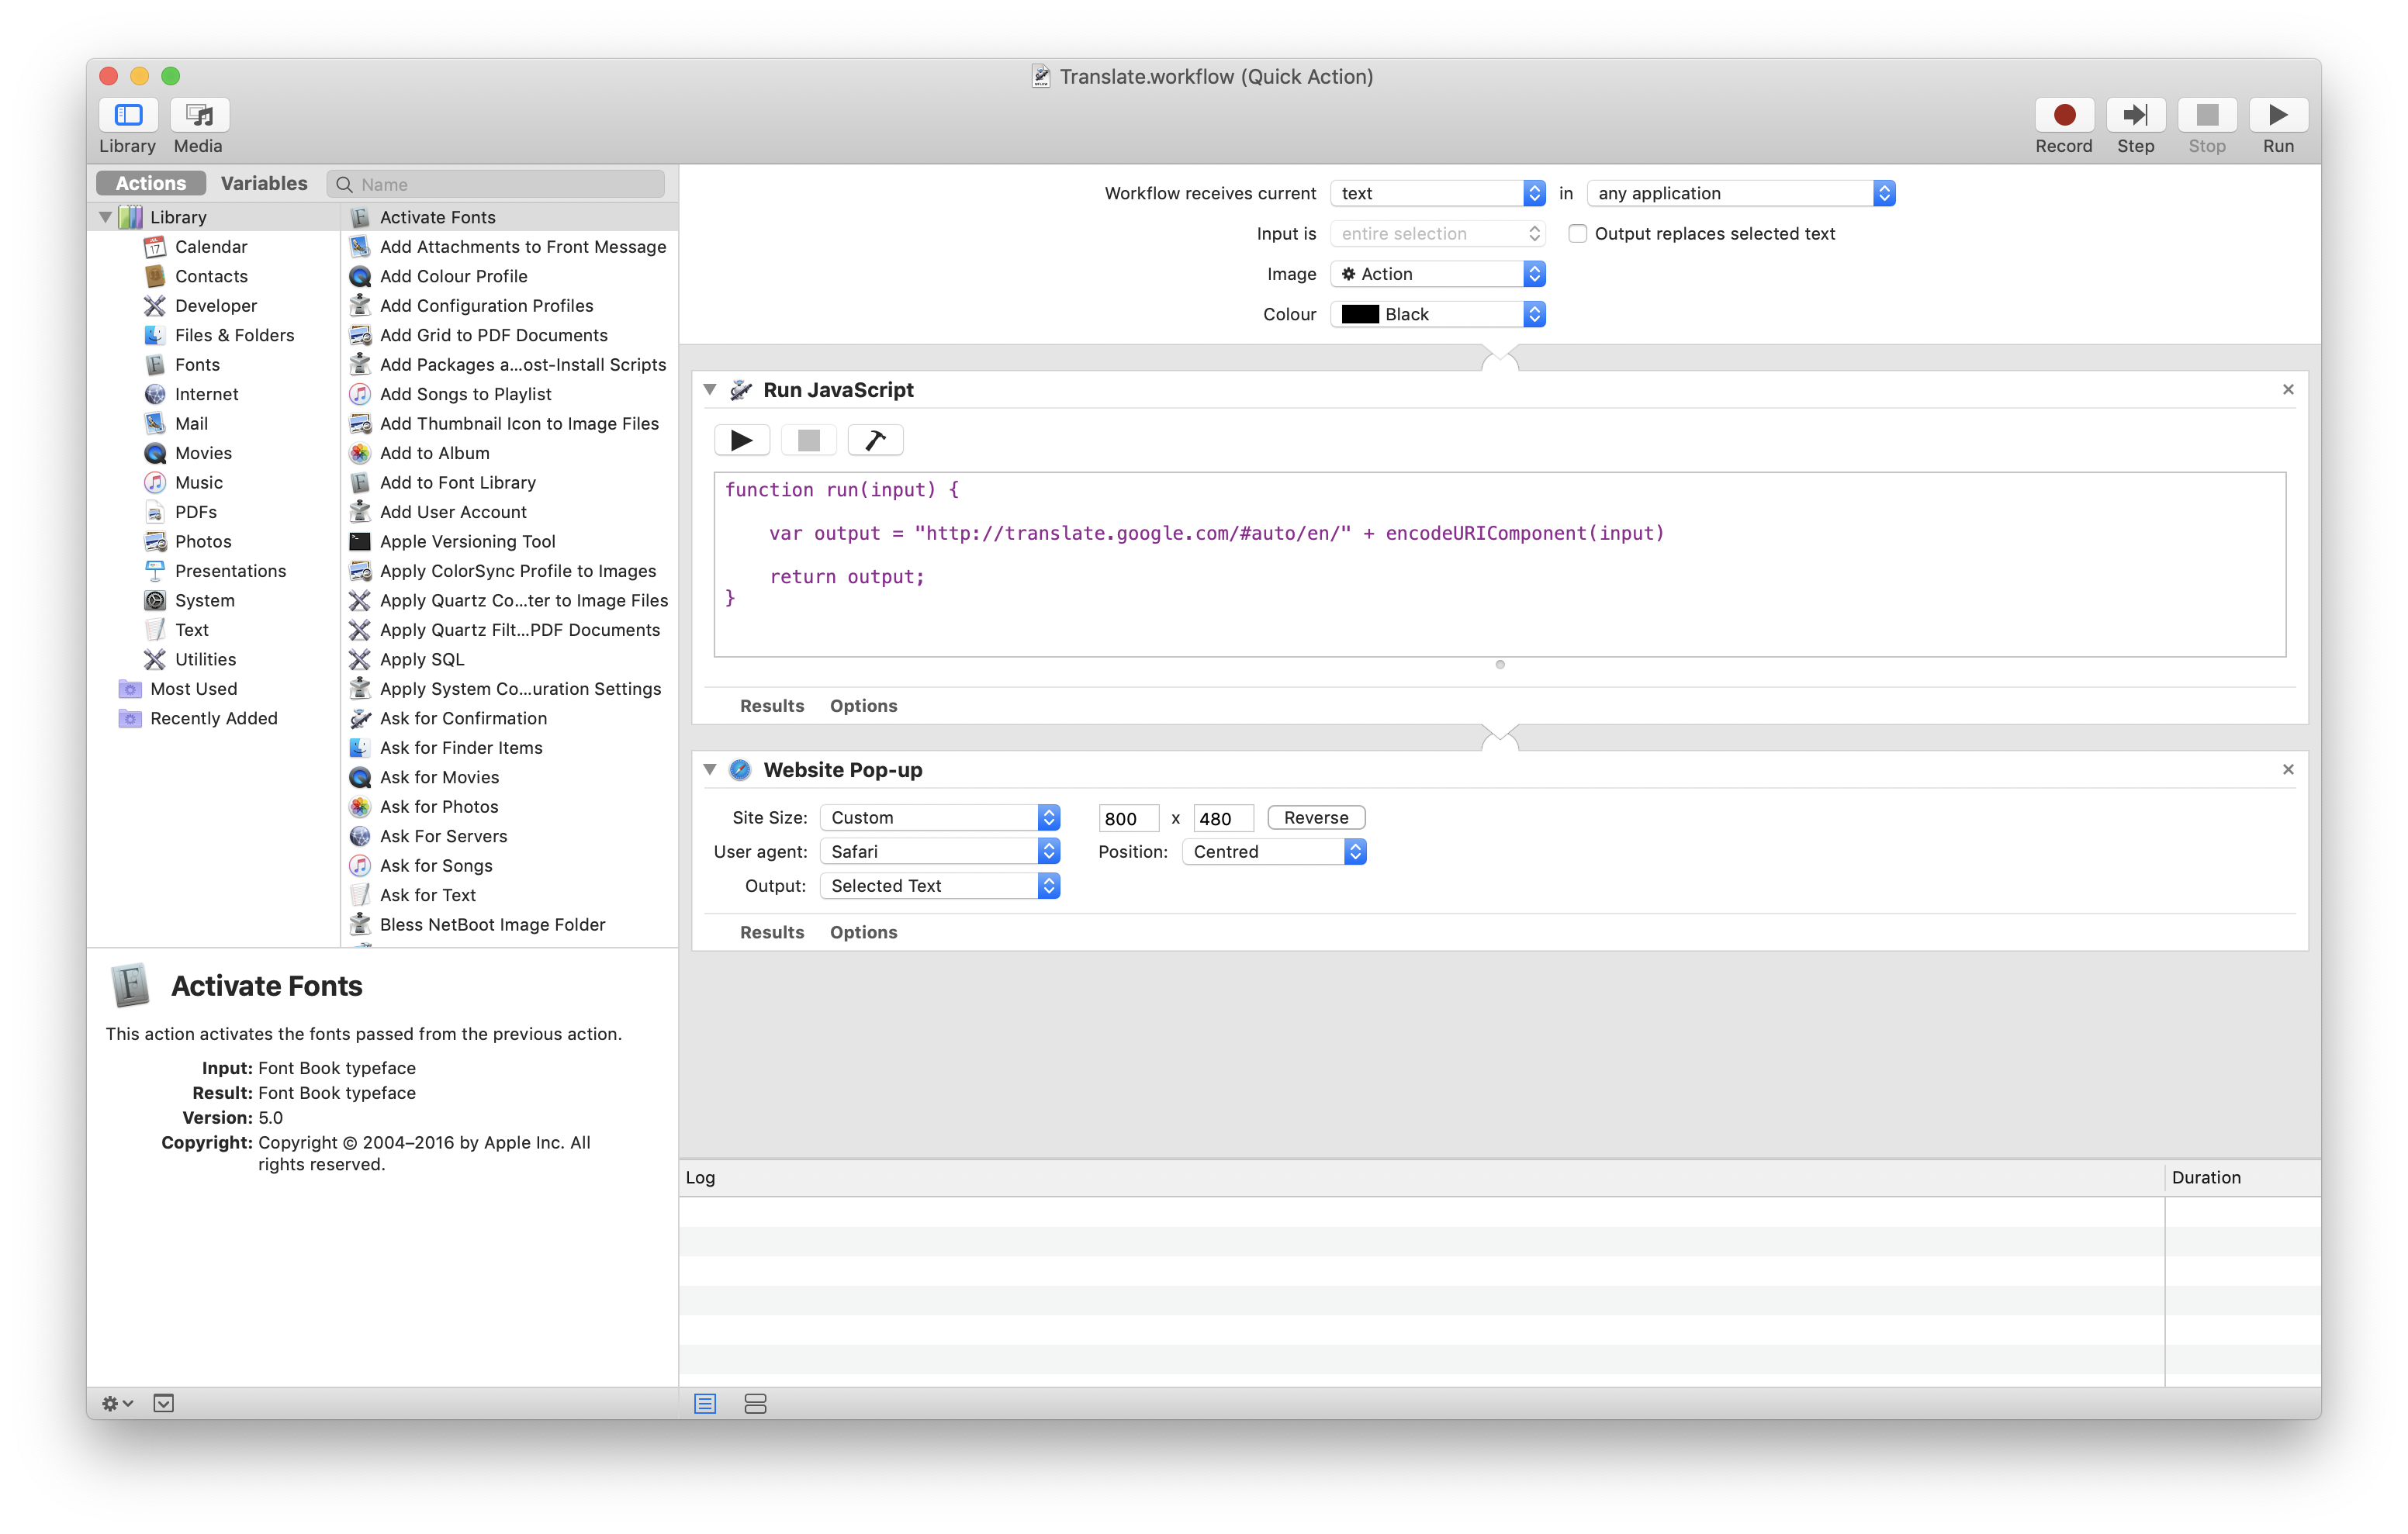The height and width of the screenshot is (1534, 2408).
Task: Click the gear settings icon at bottom left
Action: point(113,1403)
